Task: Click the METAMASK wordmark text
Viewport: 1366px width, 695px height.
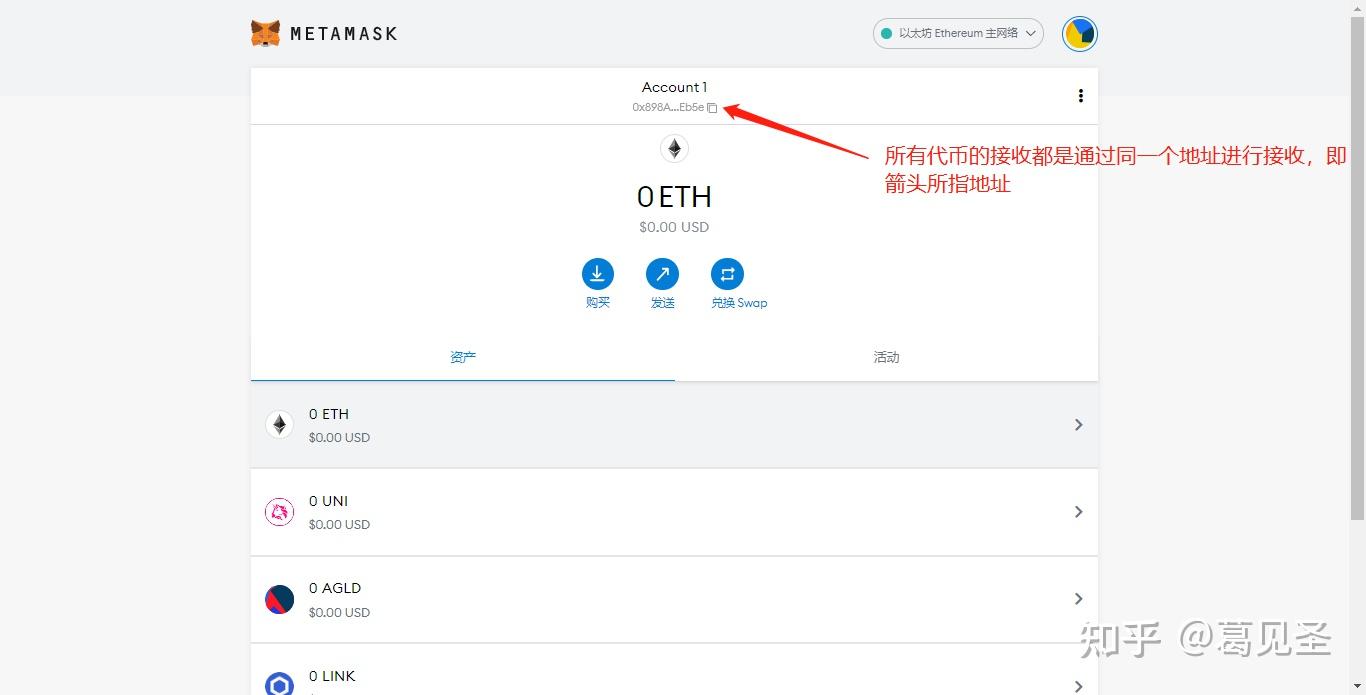Action: (343, 34)
